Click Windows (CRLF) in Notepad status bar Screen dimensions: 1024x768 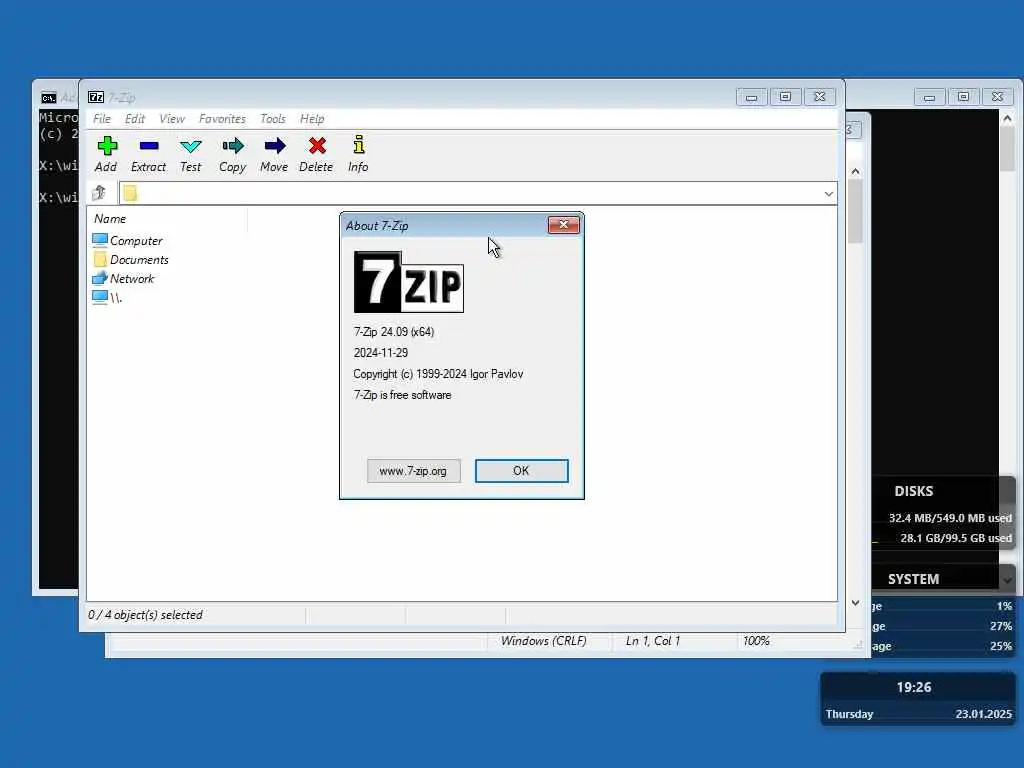click(543, 641)
